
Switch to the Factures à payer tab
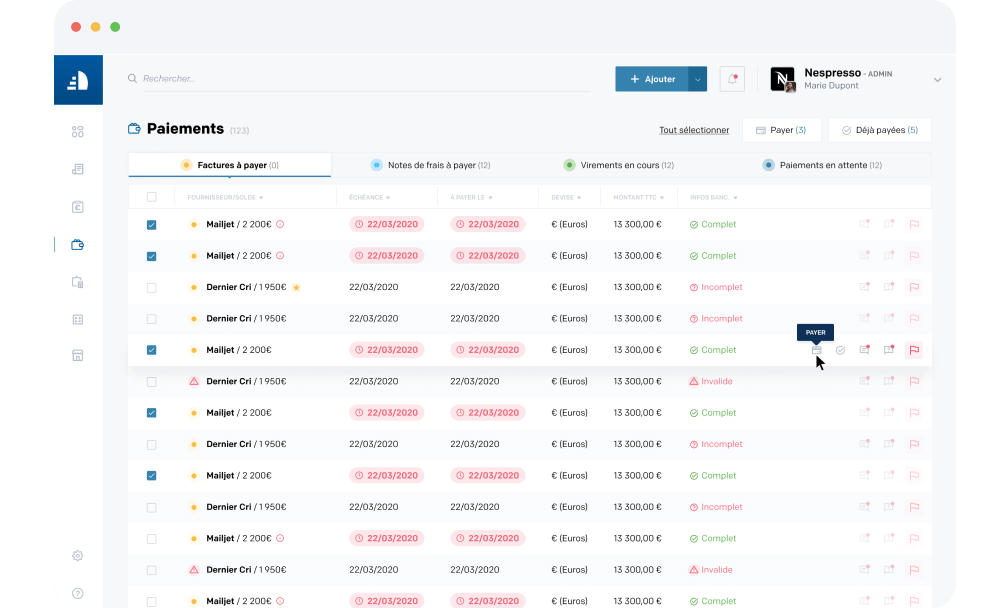click(x=230, y=165)
